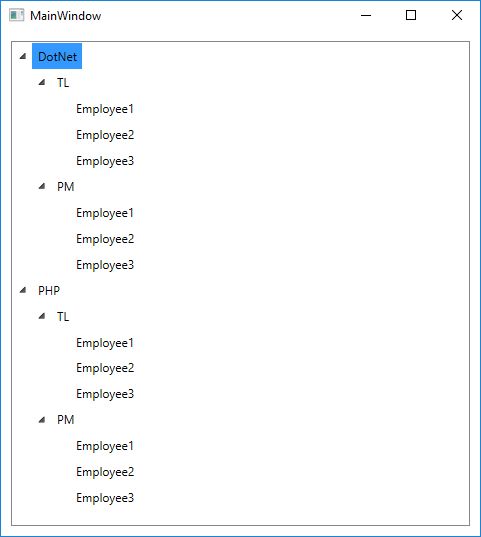Image resolution: width=481 pixels, height=537 pixels.
Task: Select Employee2 under DotNet PM
Action: pos(105,239)
